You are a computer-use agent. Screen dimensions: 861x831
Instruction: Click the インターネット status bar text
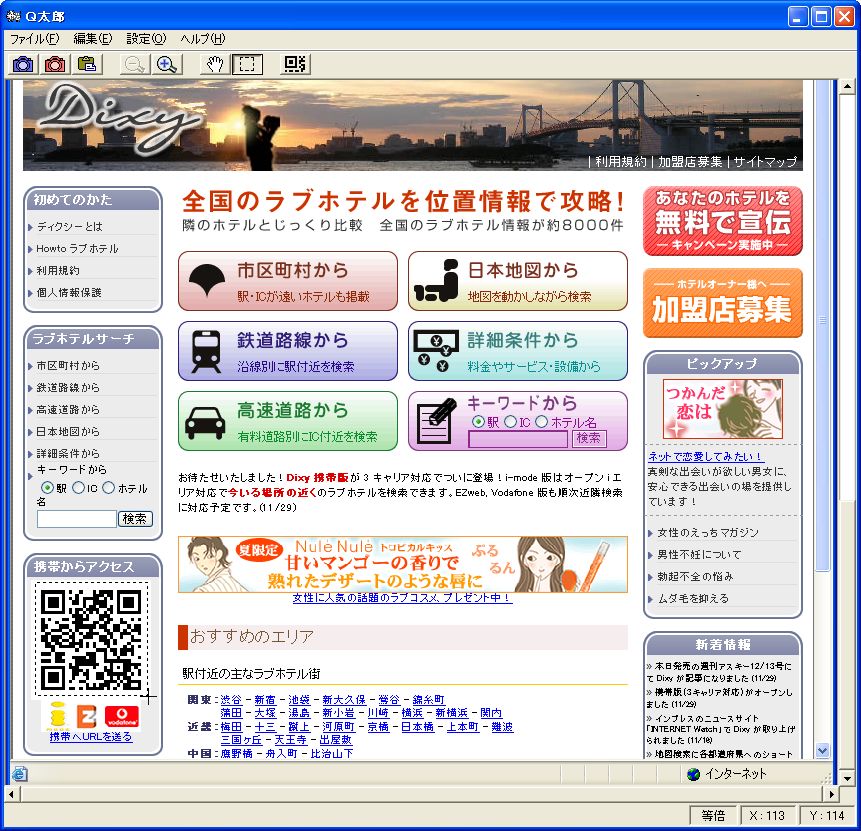tap(736, 774)
